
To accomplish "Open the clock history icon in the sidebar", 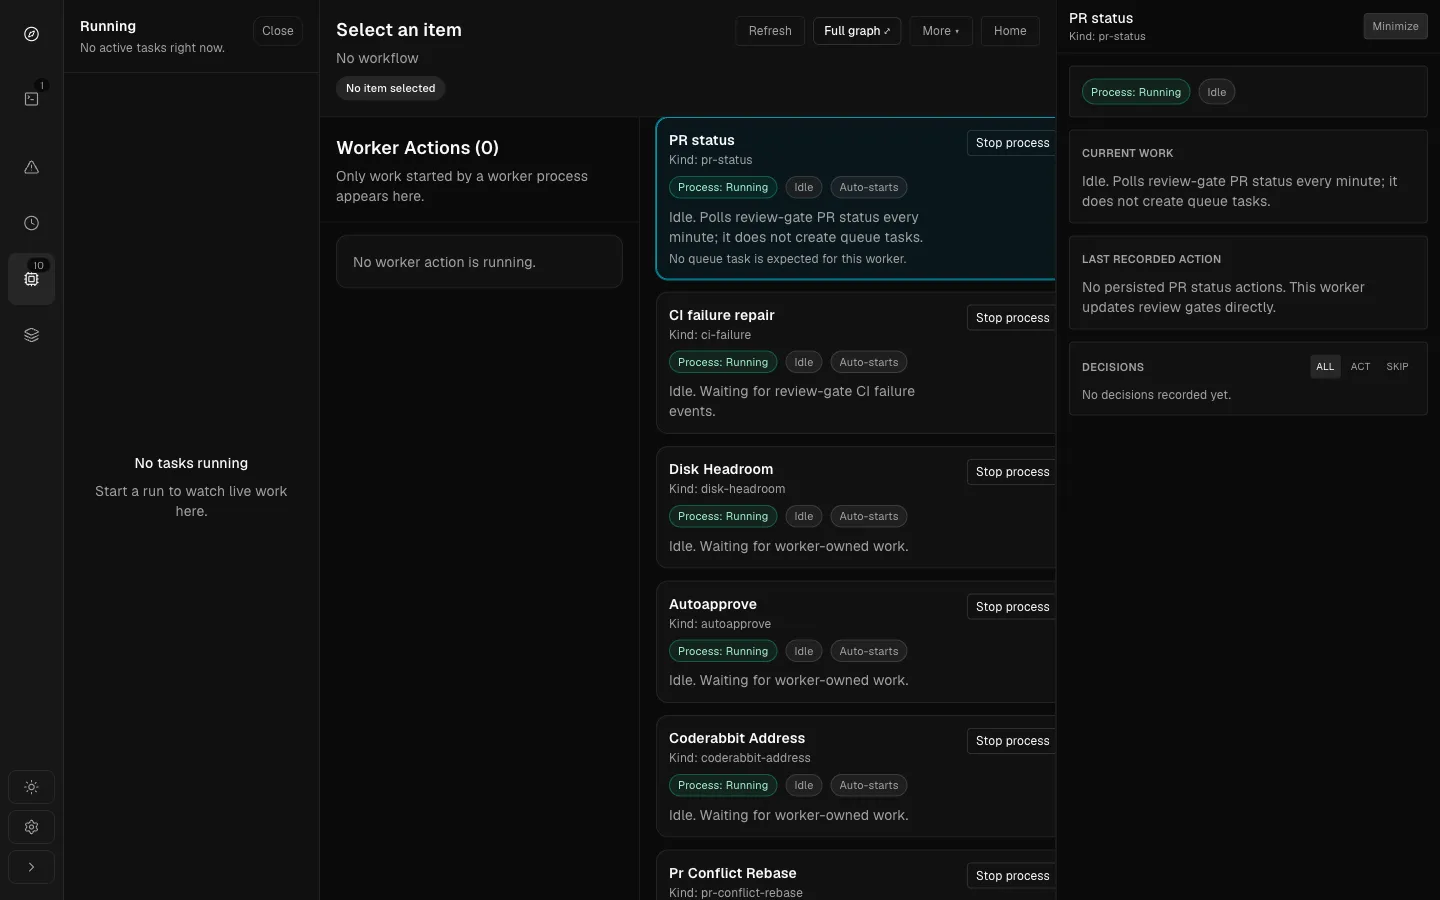I will 31,223.
